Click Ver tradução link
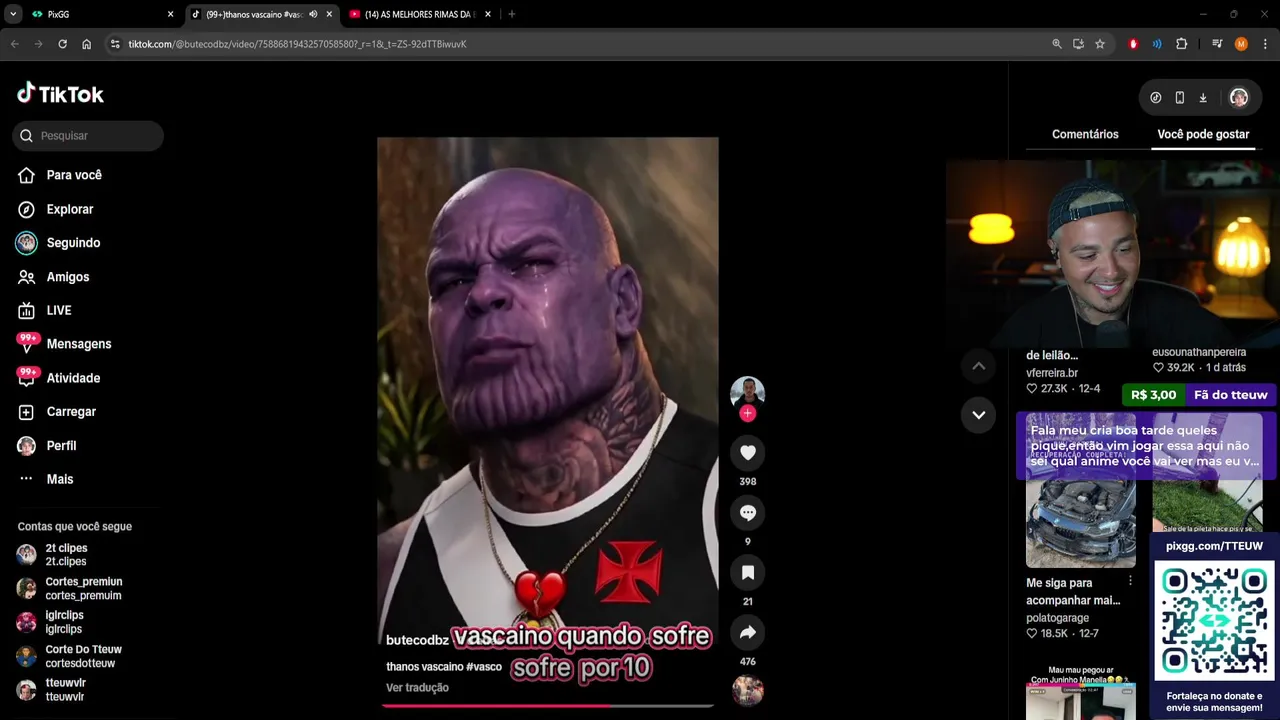This screenshot has width=1280, height=720. pos(417,688)
